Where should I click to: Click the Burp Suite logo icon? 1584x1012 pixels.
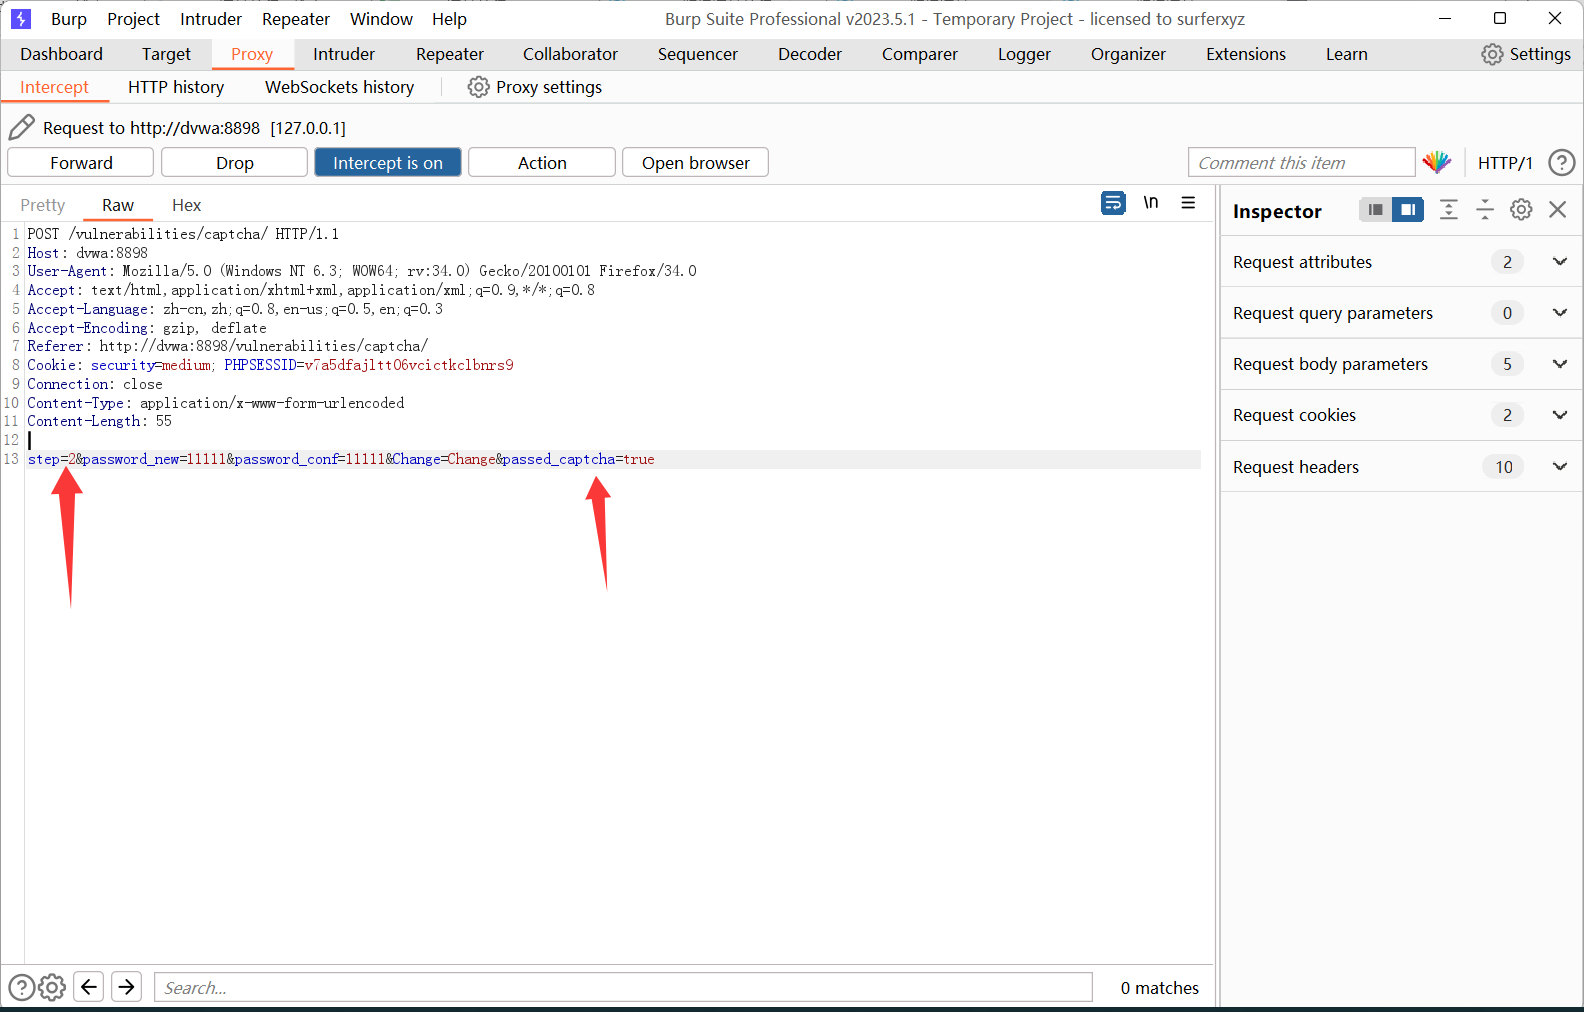[x=21, y=19]
